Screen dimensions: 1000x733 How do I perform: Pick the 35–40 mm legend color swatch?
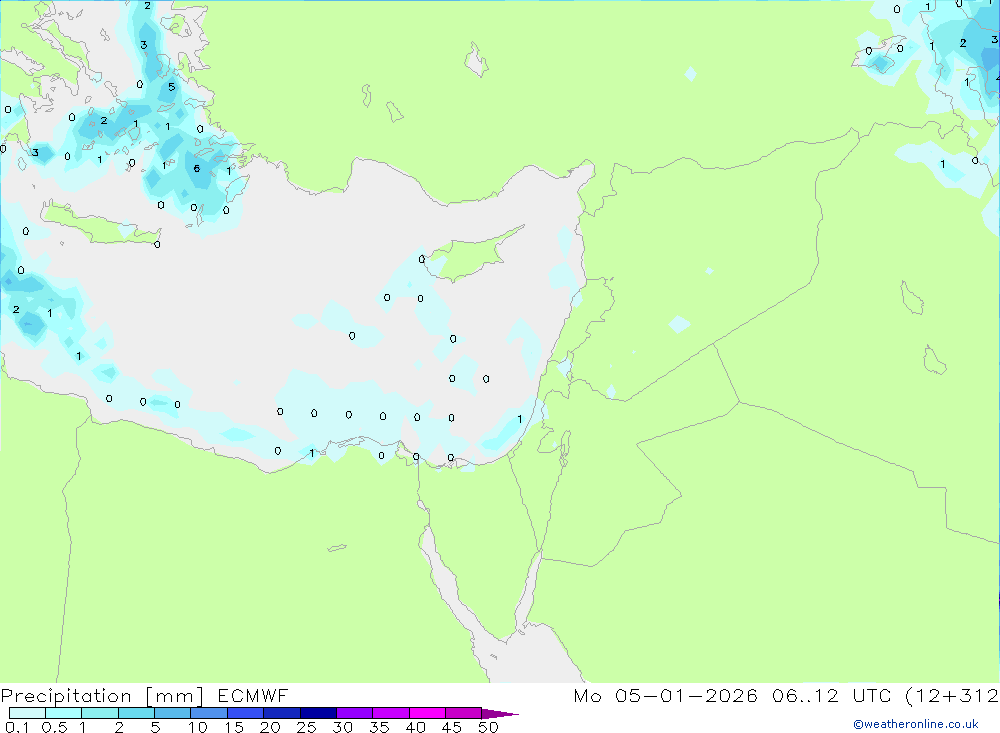point(390,713)
